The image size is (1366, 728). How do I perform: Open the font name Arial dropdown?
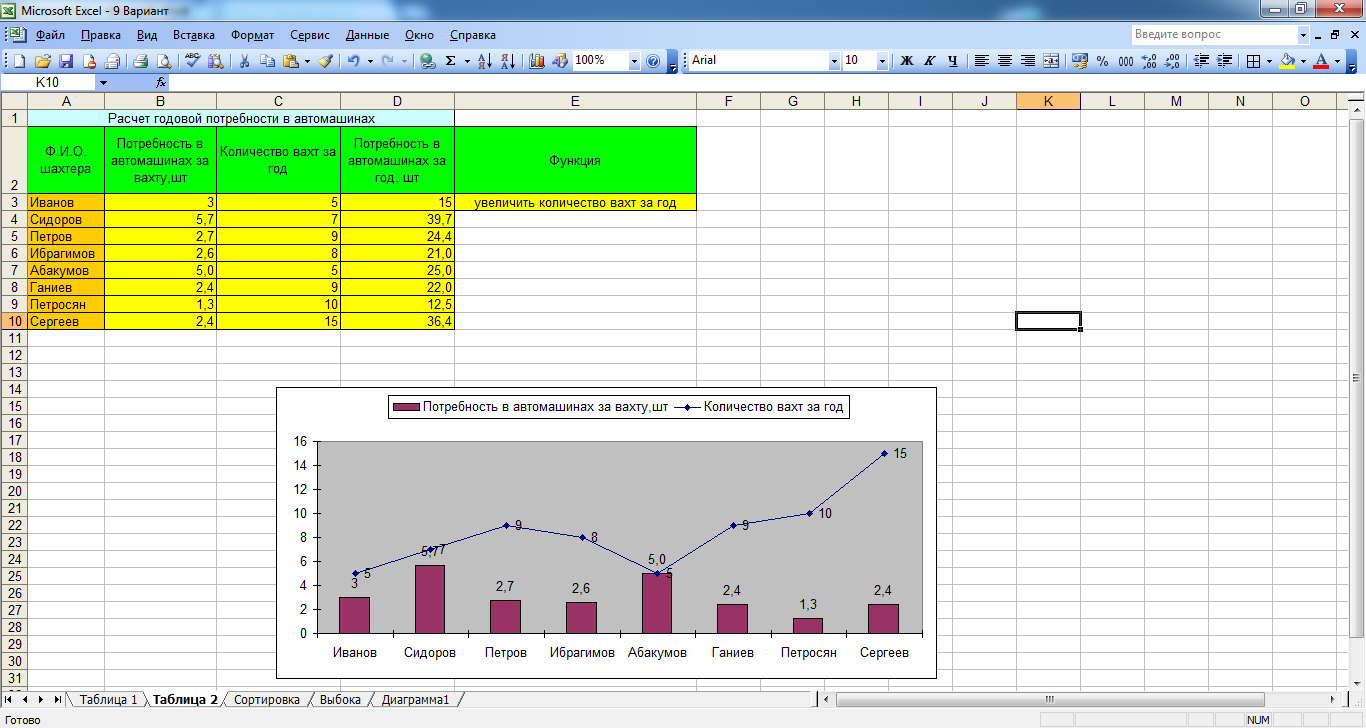click(834, 61)
